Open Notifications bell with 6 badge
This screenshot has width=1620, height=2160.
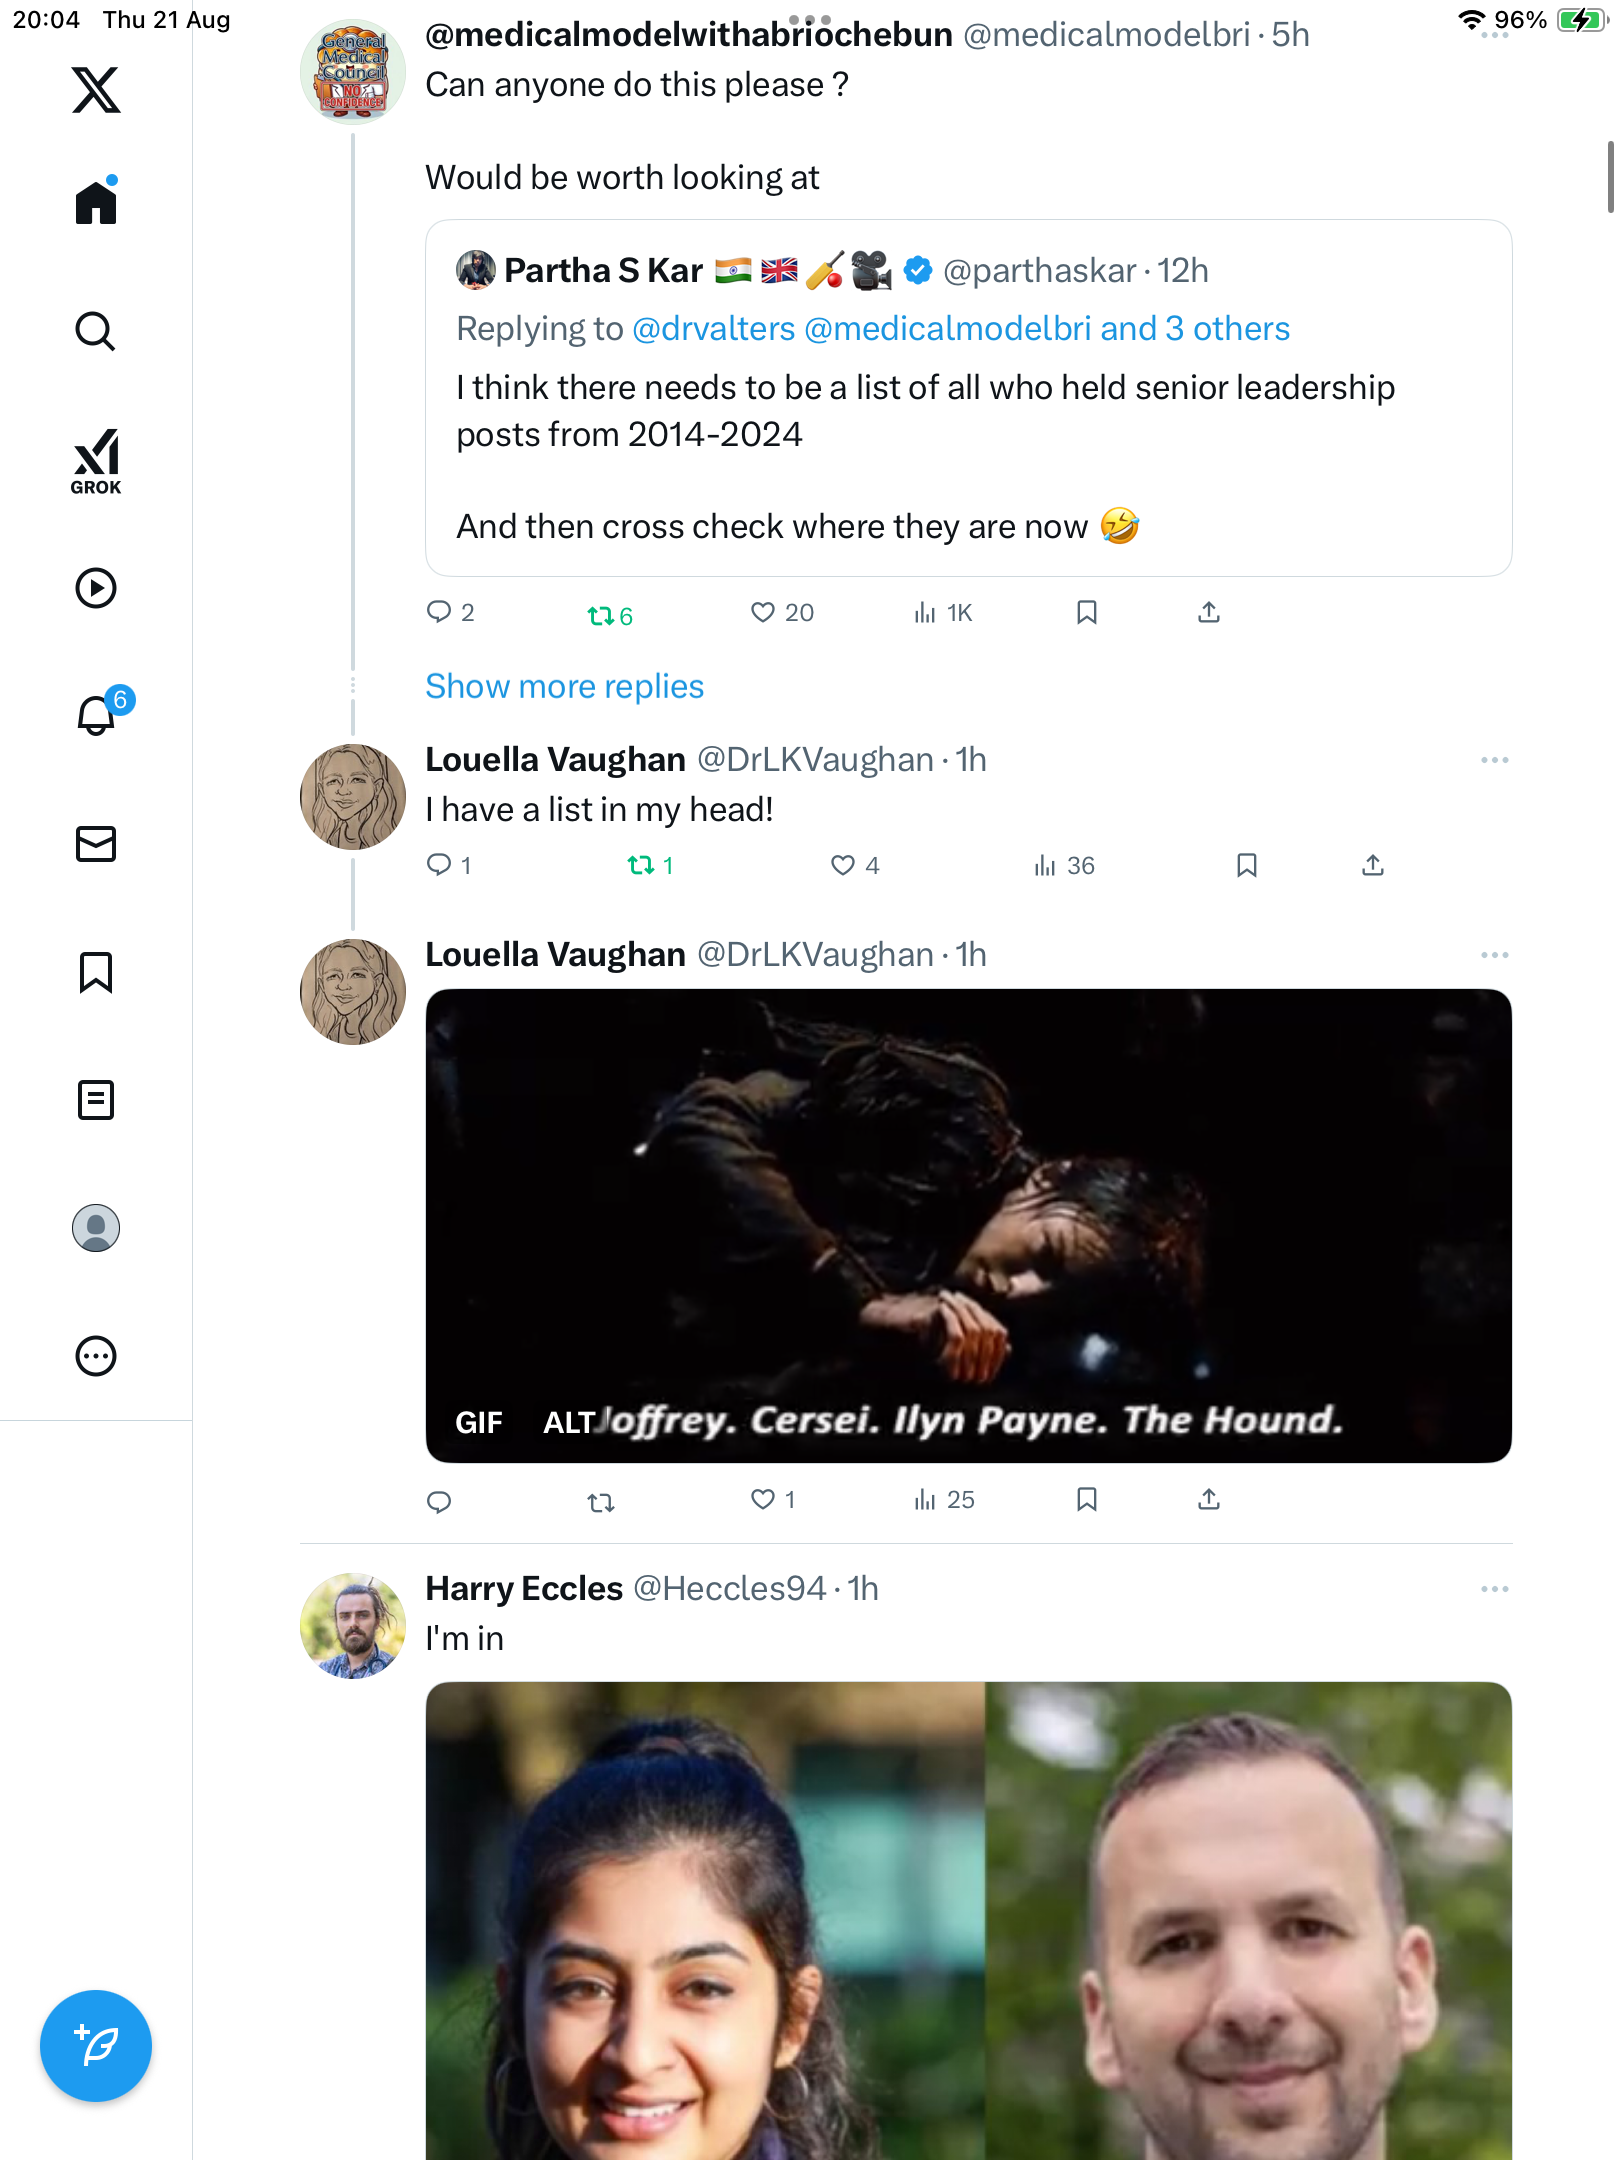[x=97, y=715]
